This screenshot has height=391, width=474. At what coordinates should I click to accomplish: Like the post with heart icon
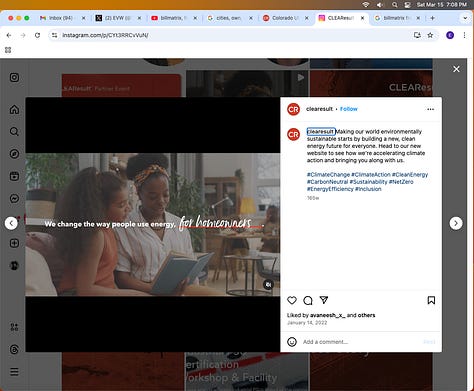pos(292,300)
